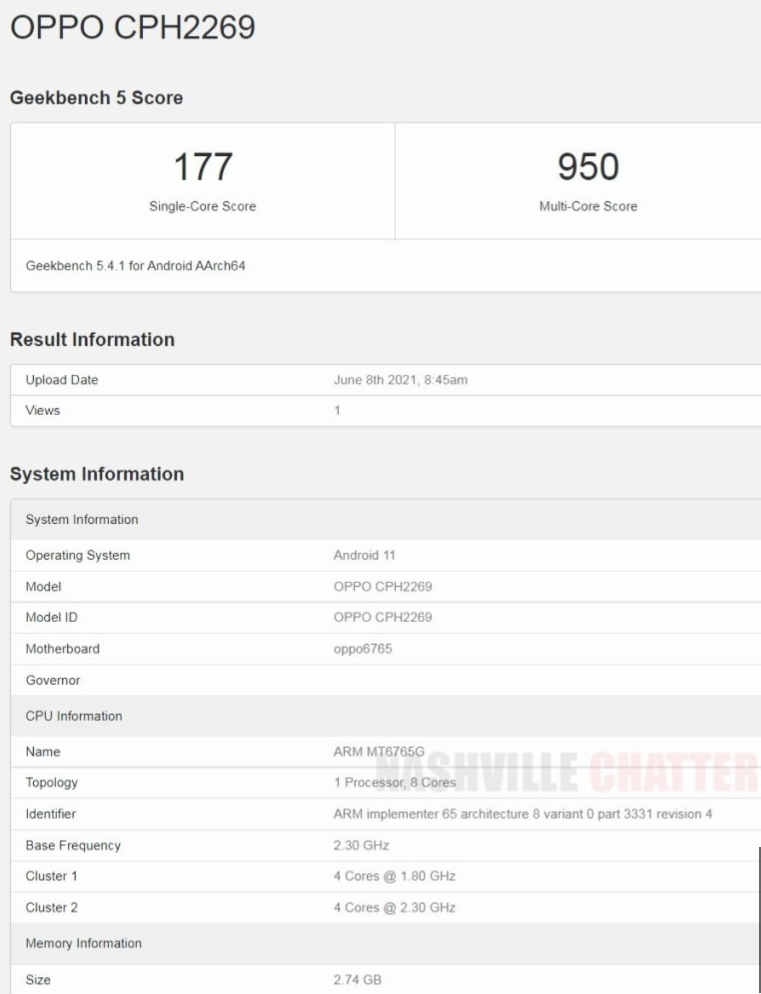
Task: Select the ARM MT6765G processor name
Action: coord(379,752)
